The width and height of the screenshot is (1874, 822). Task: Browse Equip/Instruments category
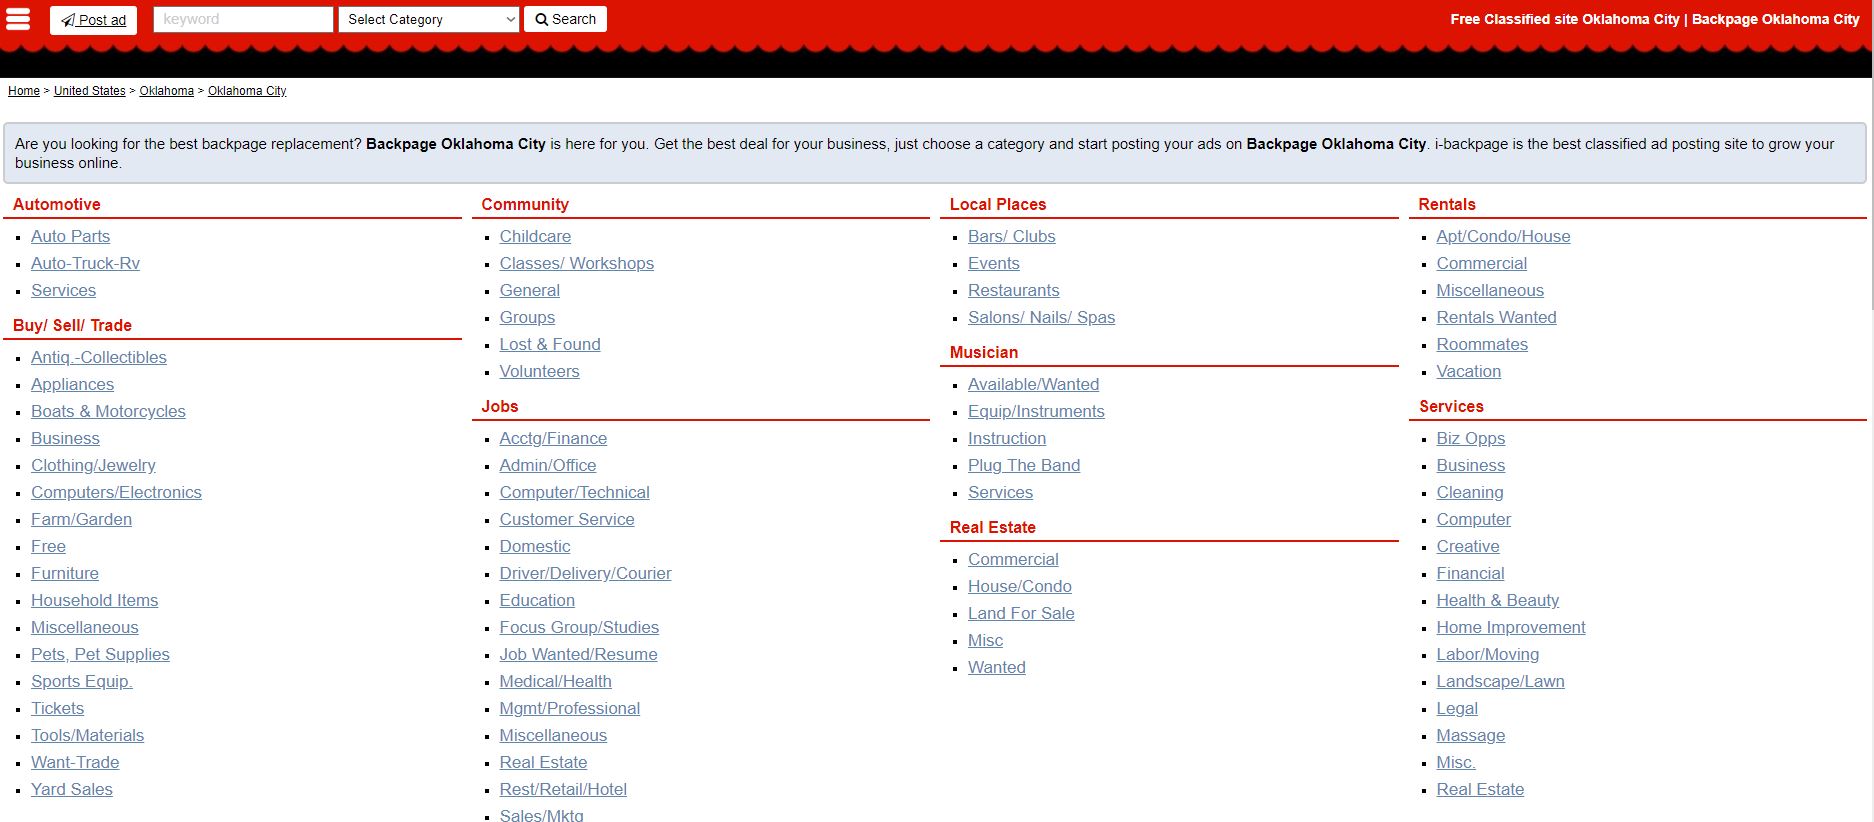point(1037,411)
